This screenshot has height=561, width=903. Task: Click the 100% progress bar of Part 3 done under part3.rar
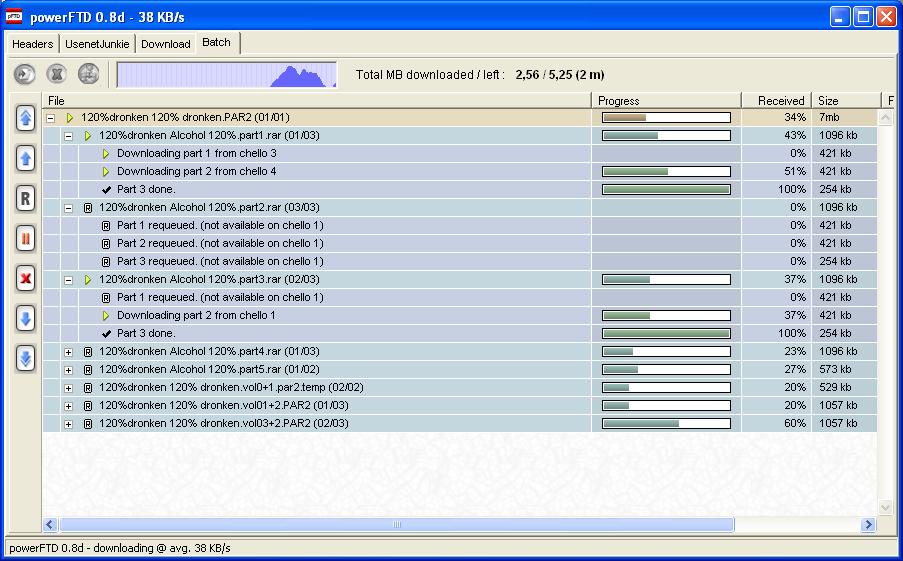point(666,333)
